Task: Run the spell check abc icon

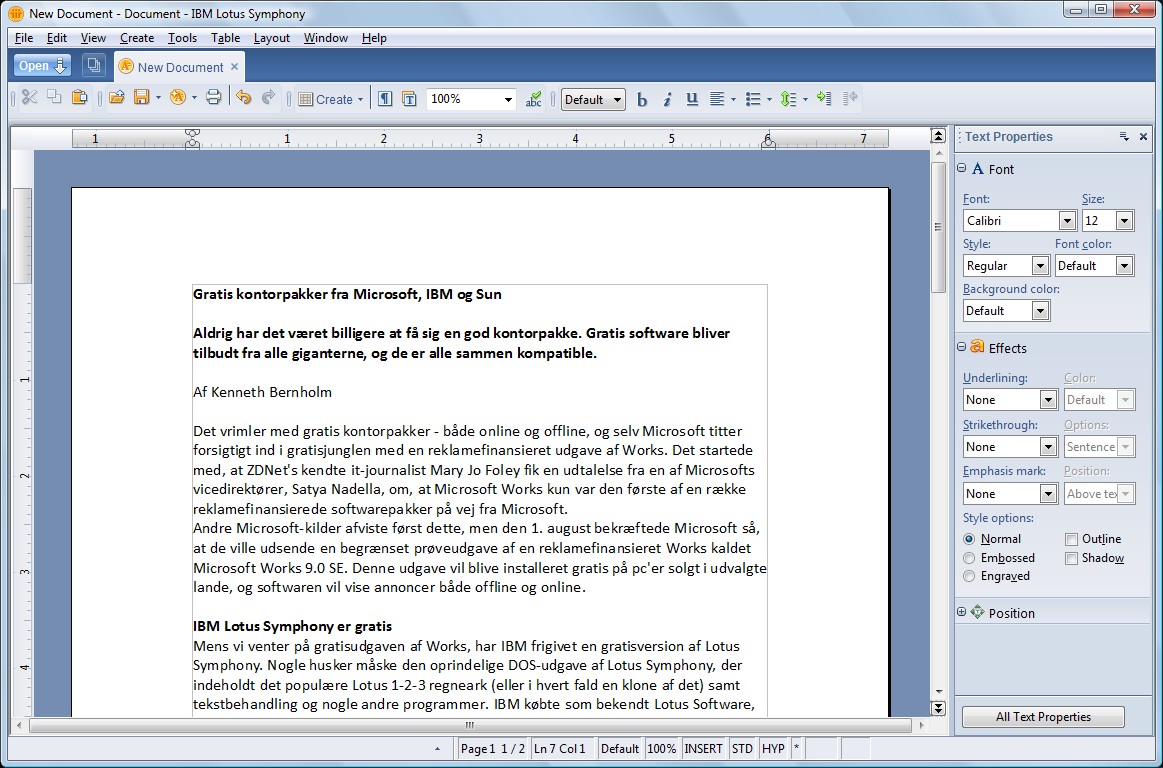Action: coord(533,99)
